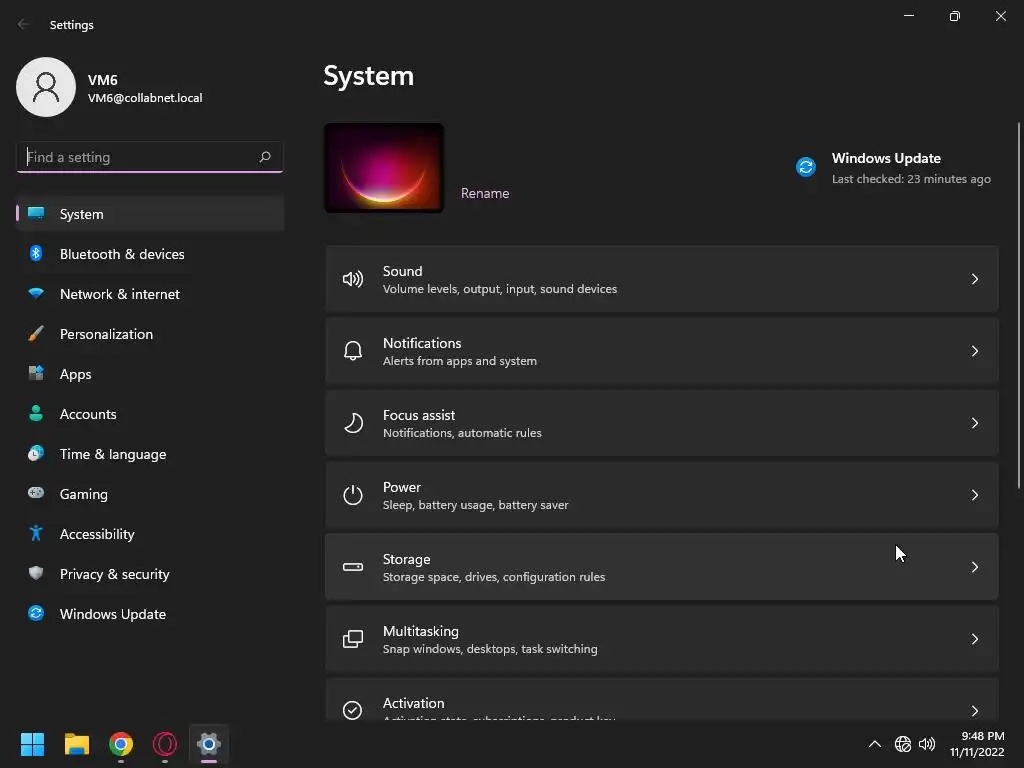Click the vertical scrollbar
1024x768 pixels.
pos(1019,305)
